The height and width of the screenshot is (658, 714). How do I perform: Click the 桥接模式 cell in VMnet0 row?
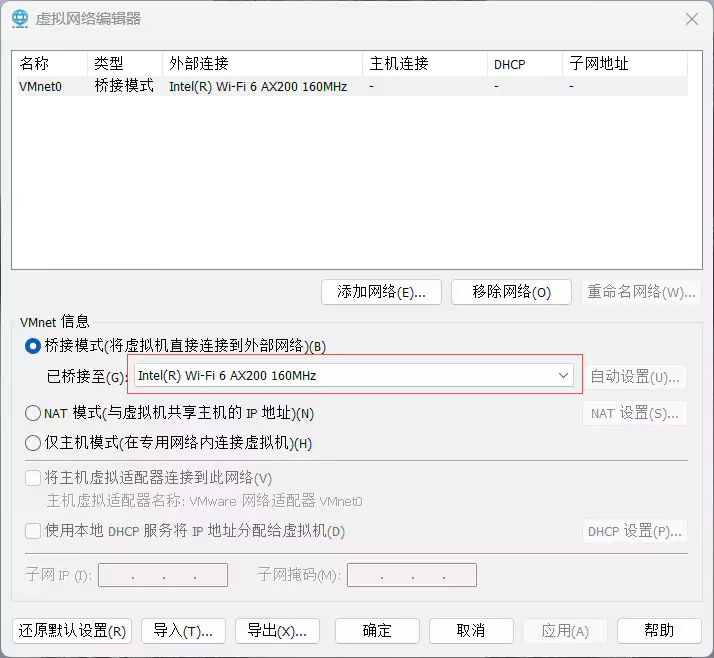click(124, 86)
